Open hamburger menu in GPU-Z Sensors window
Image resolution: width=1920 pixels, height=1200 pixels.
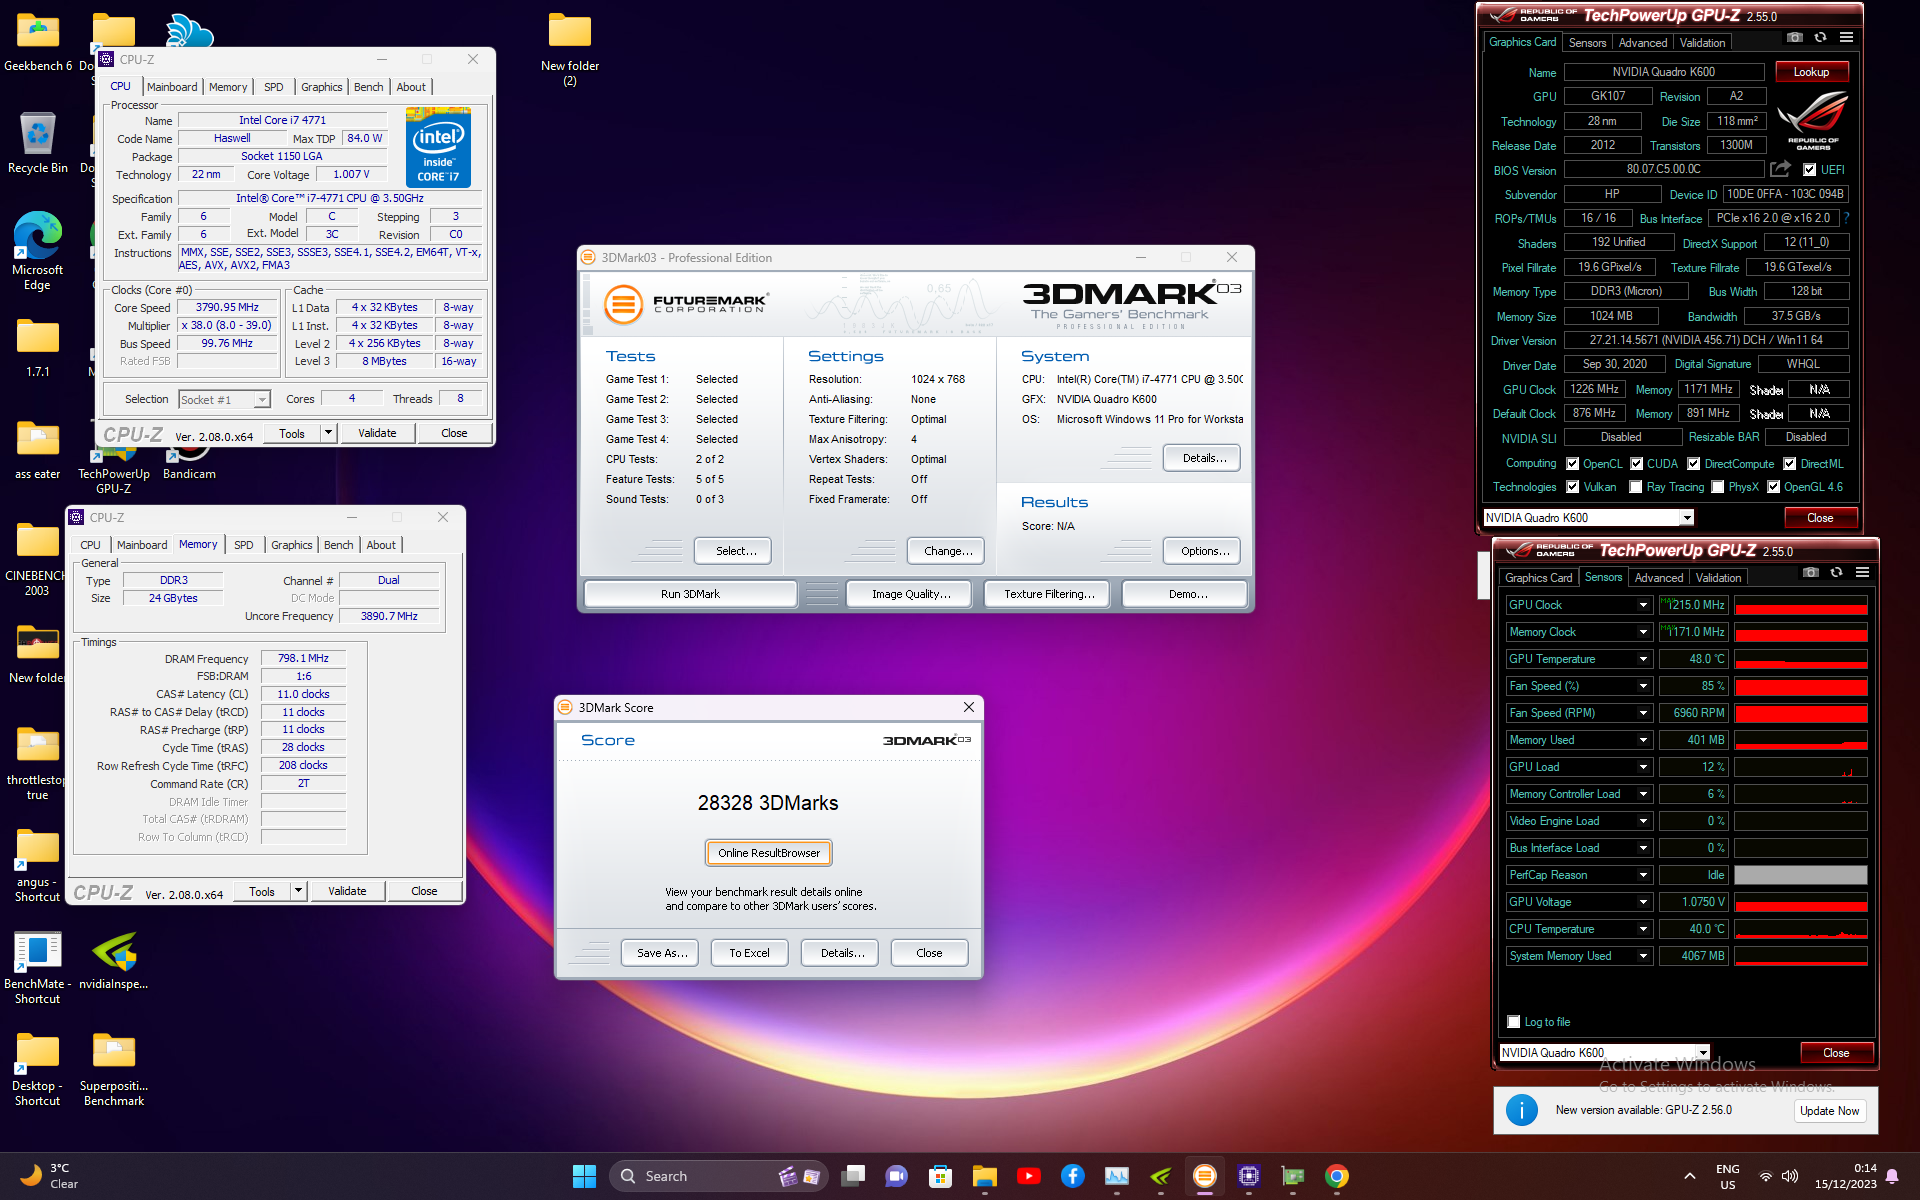[x=1862, y=572]
